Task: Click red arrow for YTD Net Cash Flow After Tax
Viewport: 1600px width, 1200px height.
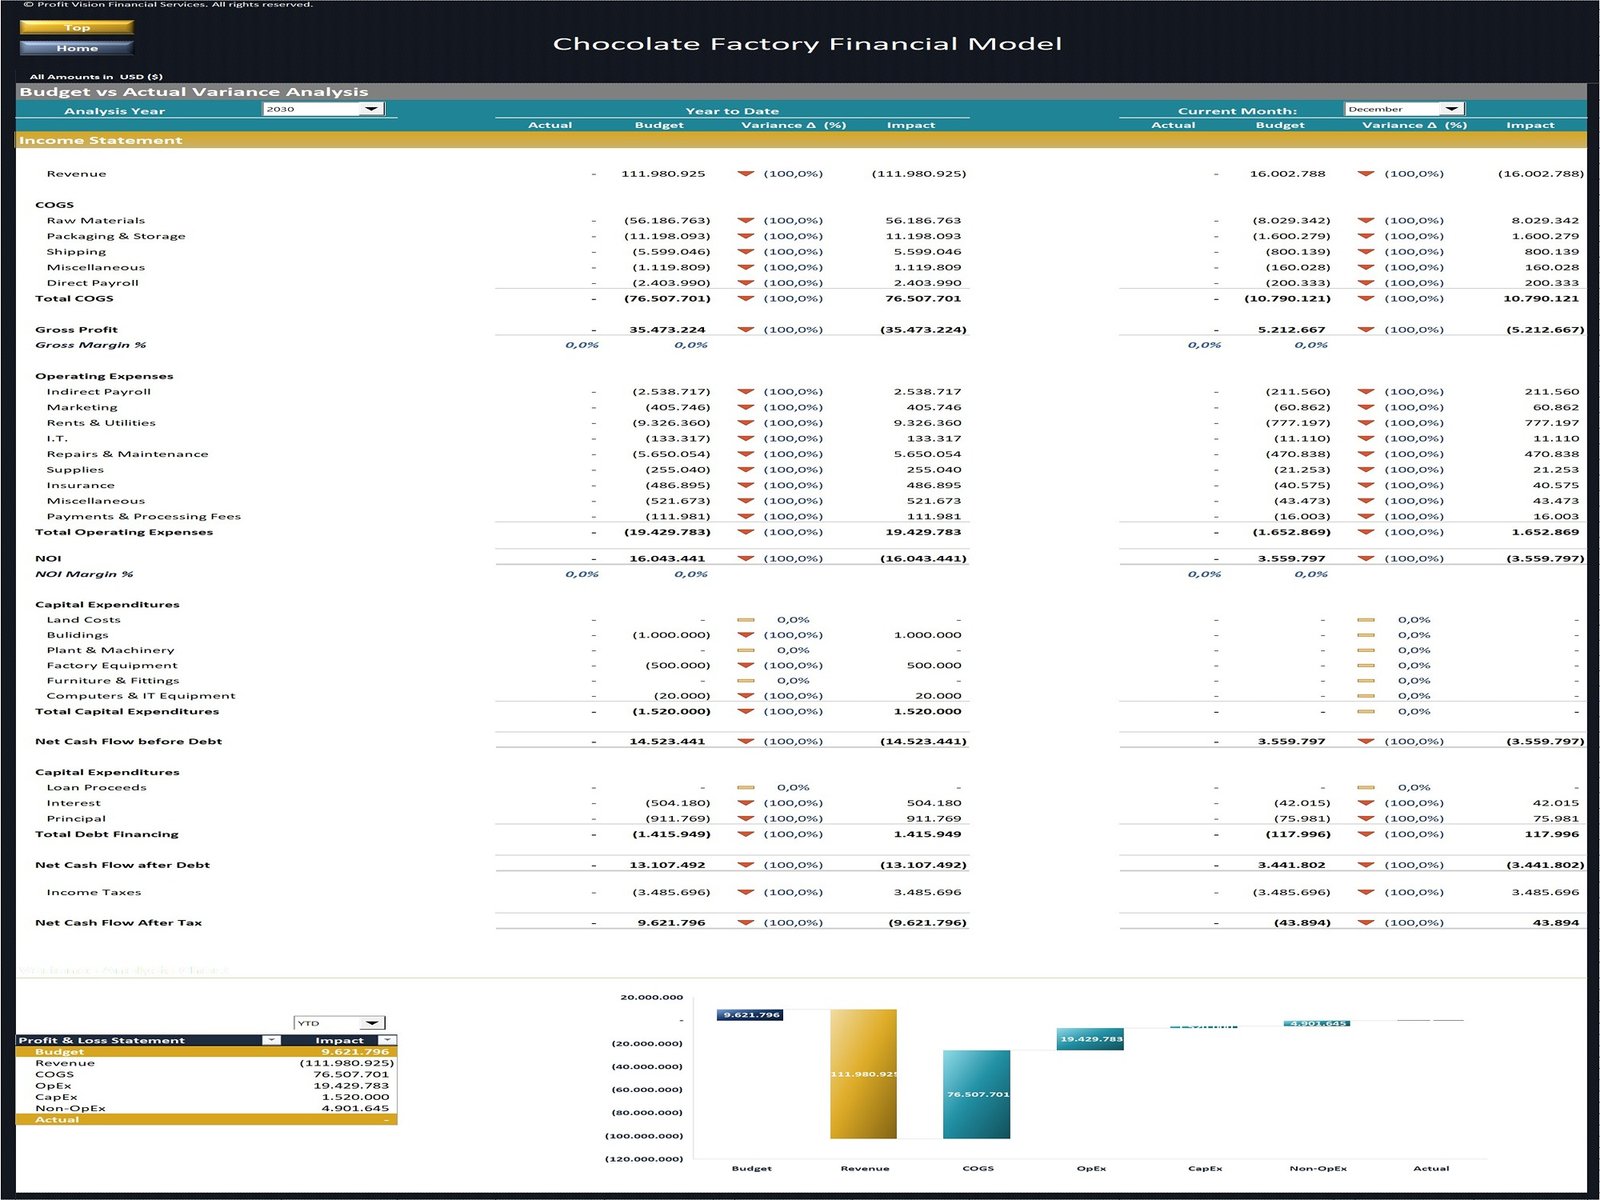Action: pos(745,923)
